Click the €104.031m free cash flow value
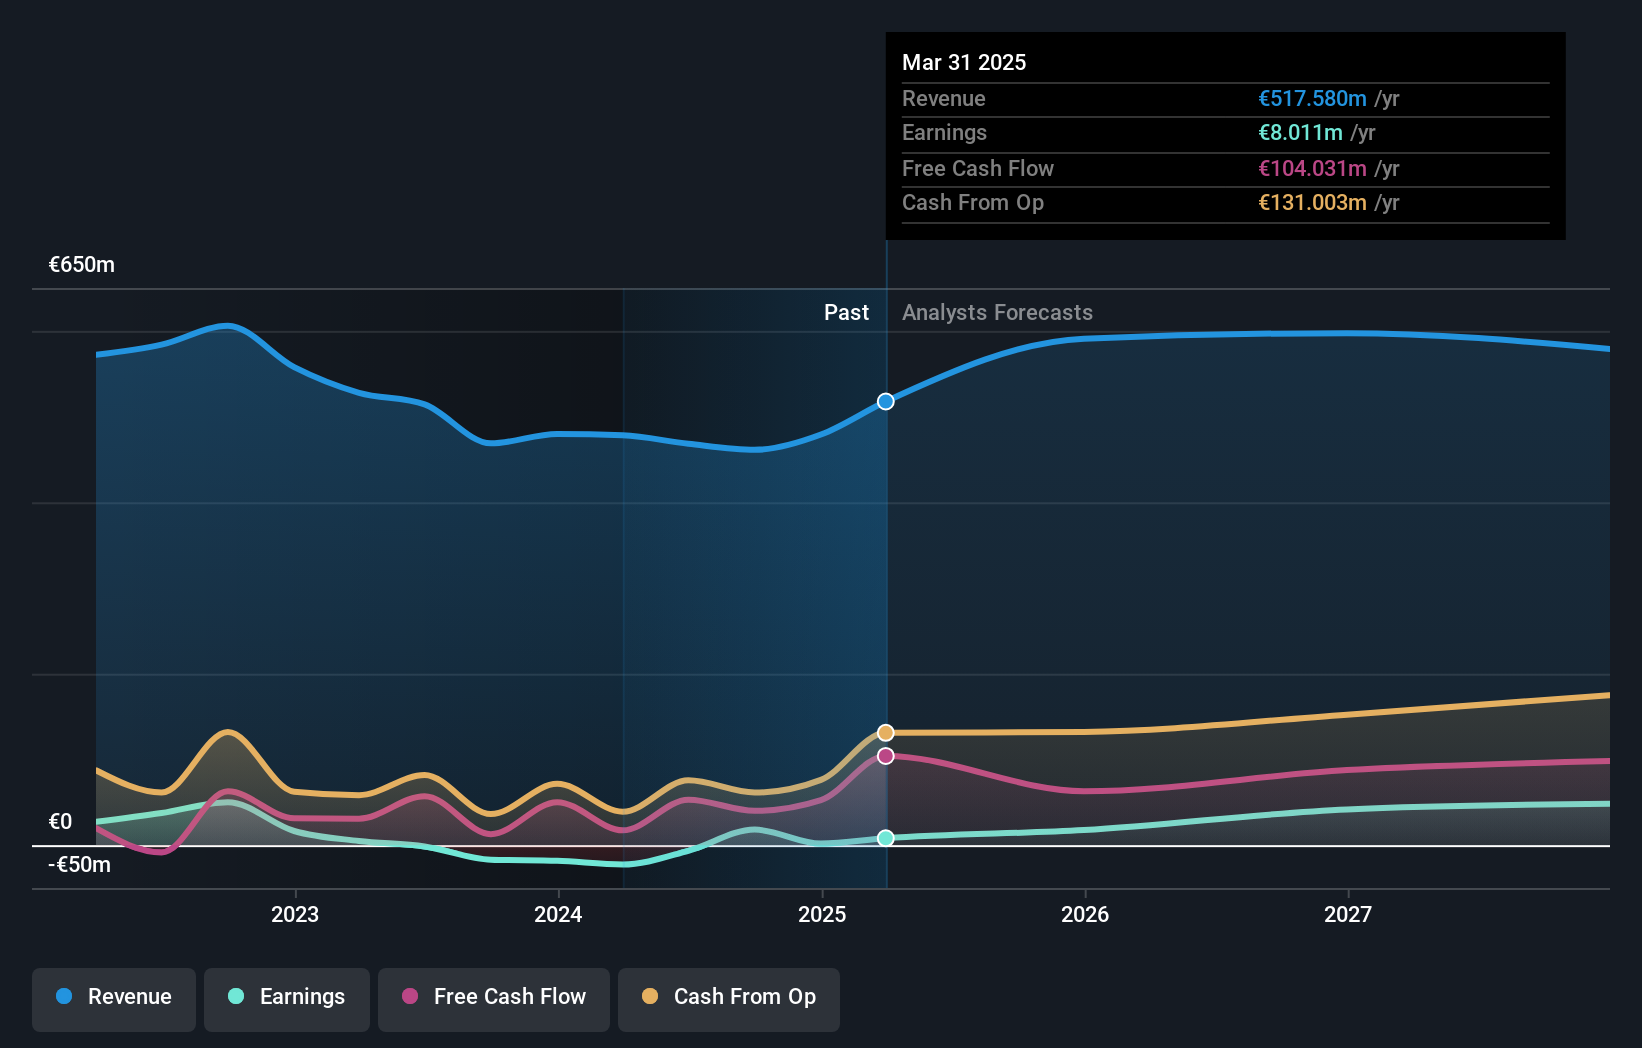 coord(1312,168)
